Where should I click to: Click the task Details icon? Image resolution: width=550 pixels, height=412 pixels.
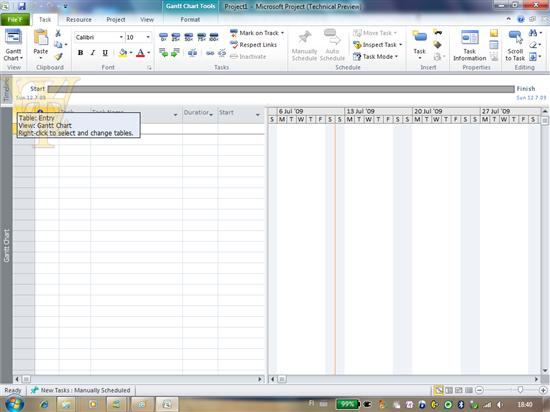pyautogui.click(x=494, y=45)
